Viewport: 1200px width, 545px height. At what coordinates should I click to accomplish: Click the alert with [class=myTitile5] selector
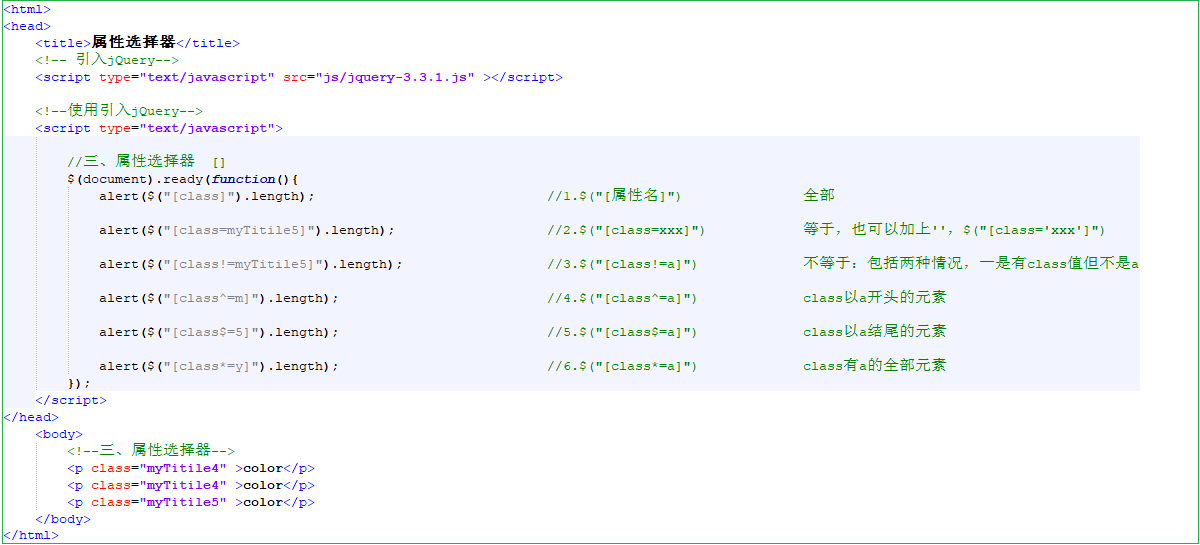tap(247, 230)
